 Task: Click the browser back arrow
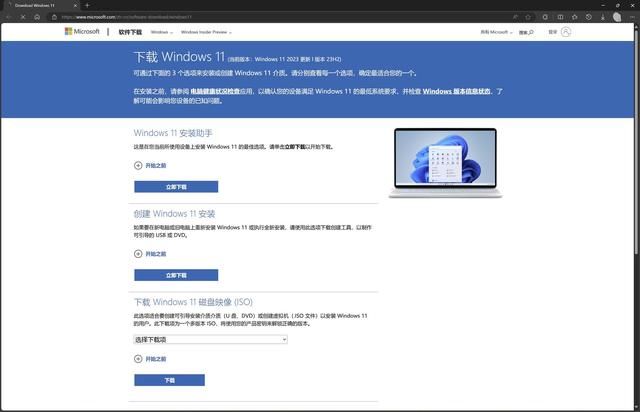[9, 17]
